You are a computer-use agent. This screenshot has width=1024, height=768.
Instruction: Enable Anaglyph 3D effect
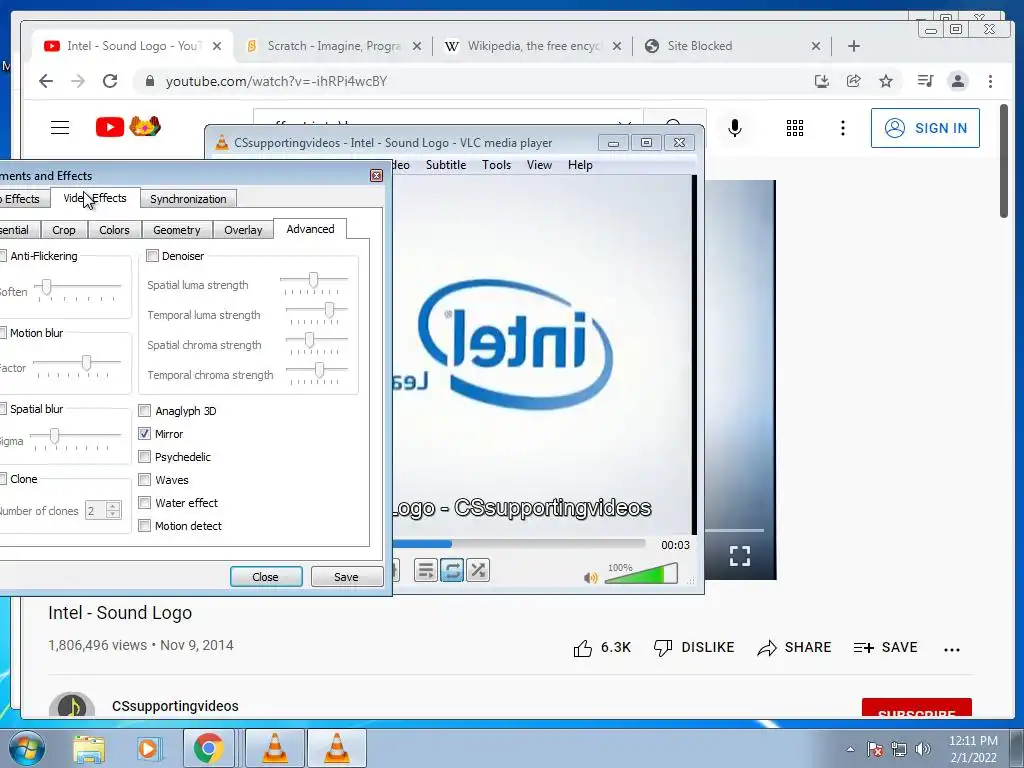click(144, 411)
